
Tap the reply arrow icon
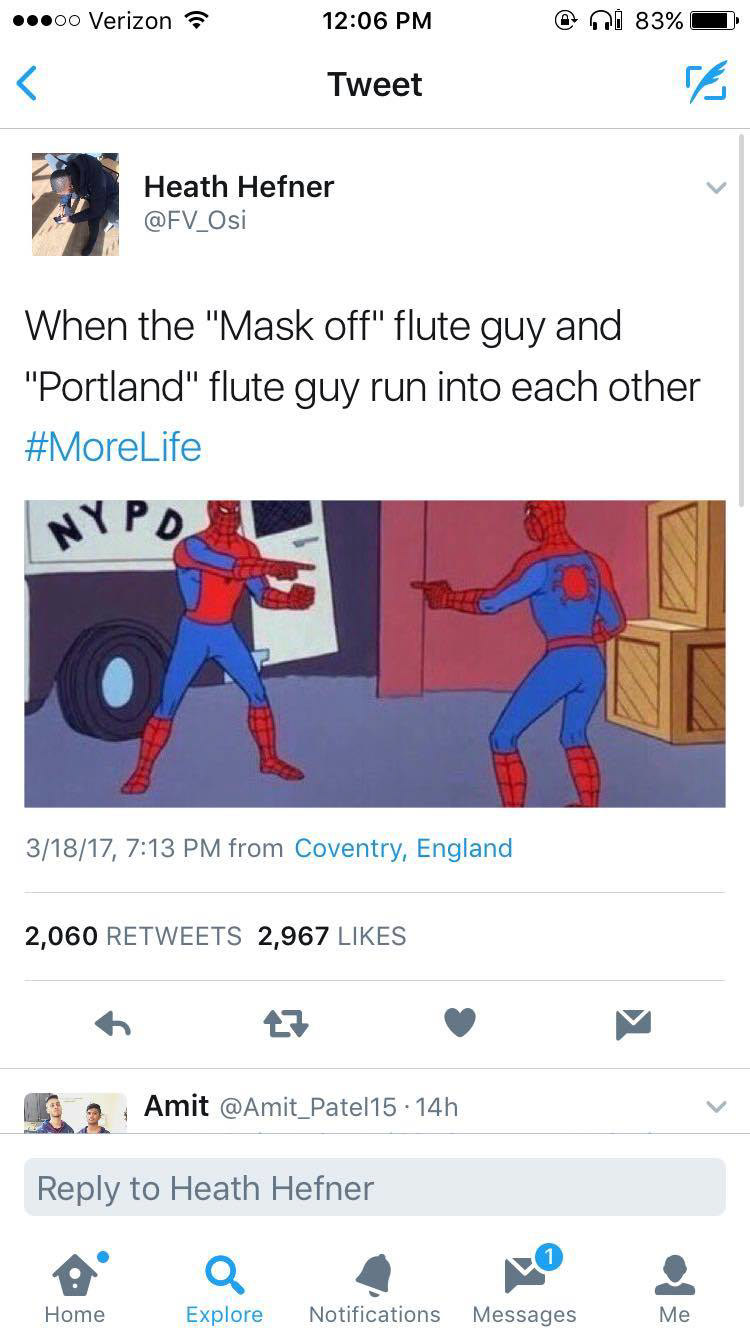113,1022
